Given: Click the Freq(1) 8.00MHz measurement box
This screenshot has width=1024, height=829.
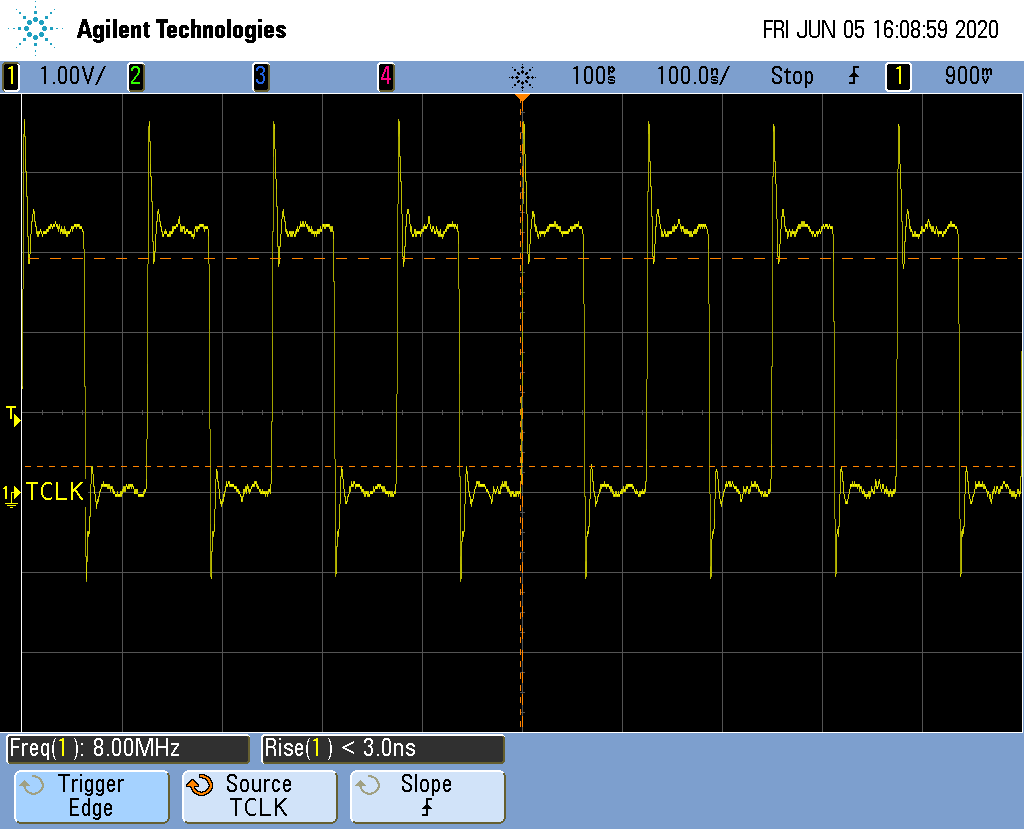Looking at the screenshot, I should point(127,748).
